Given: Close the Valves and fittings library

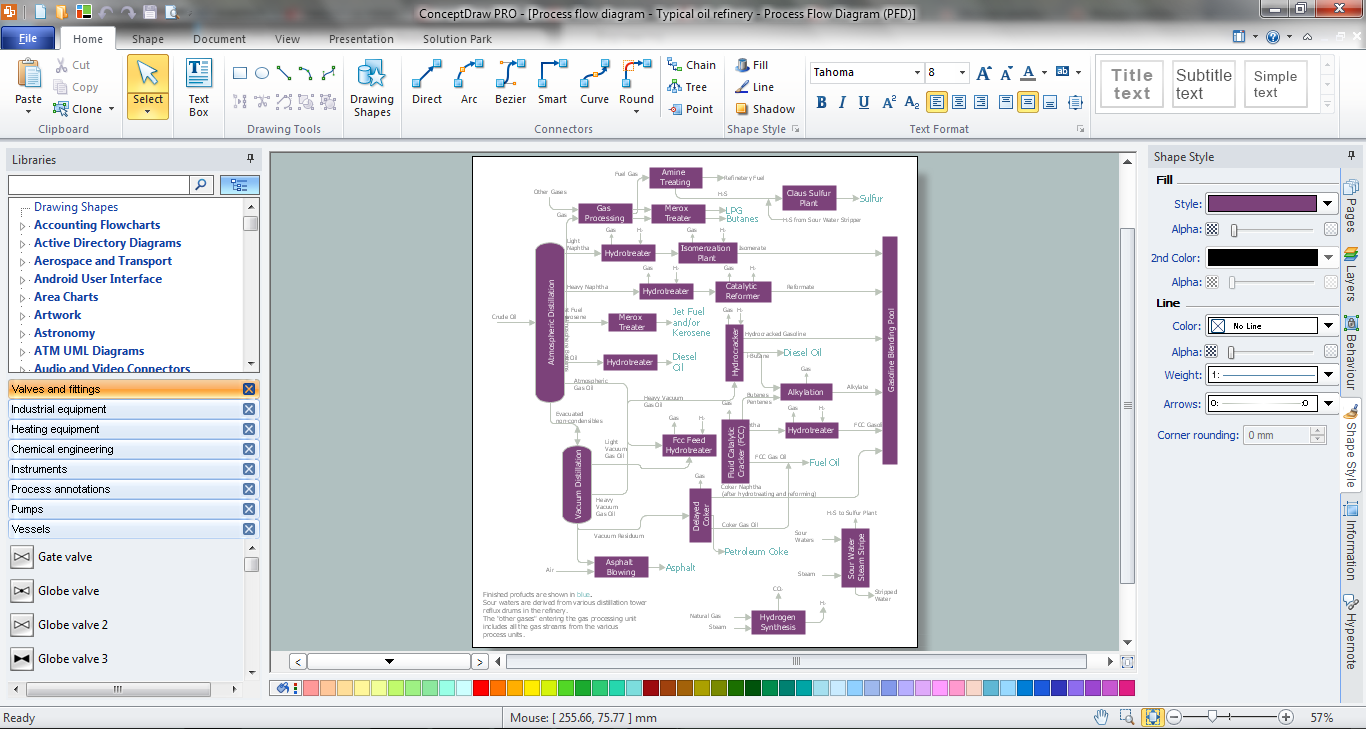Looking at the screenshot, I should click(x=249, y=389).
